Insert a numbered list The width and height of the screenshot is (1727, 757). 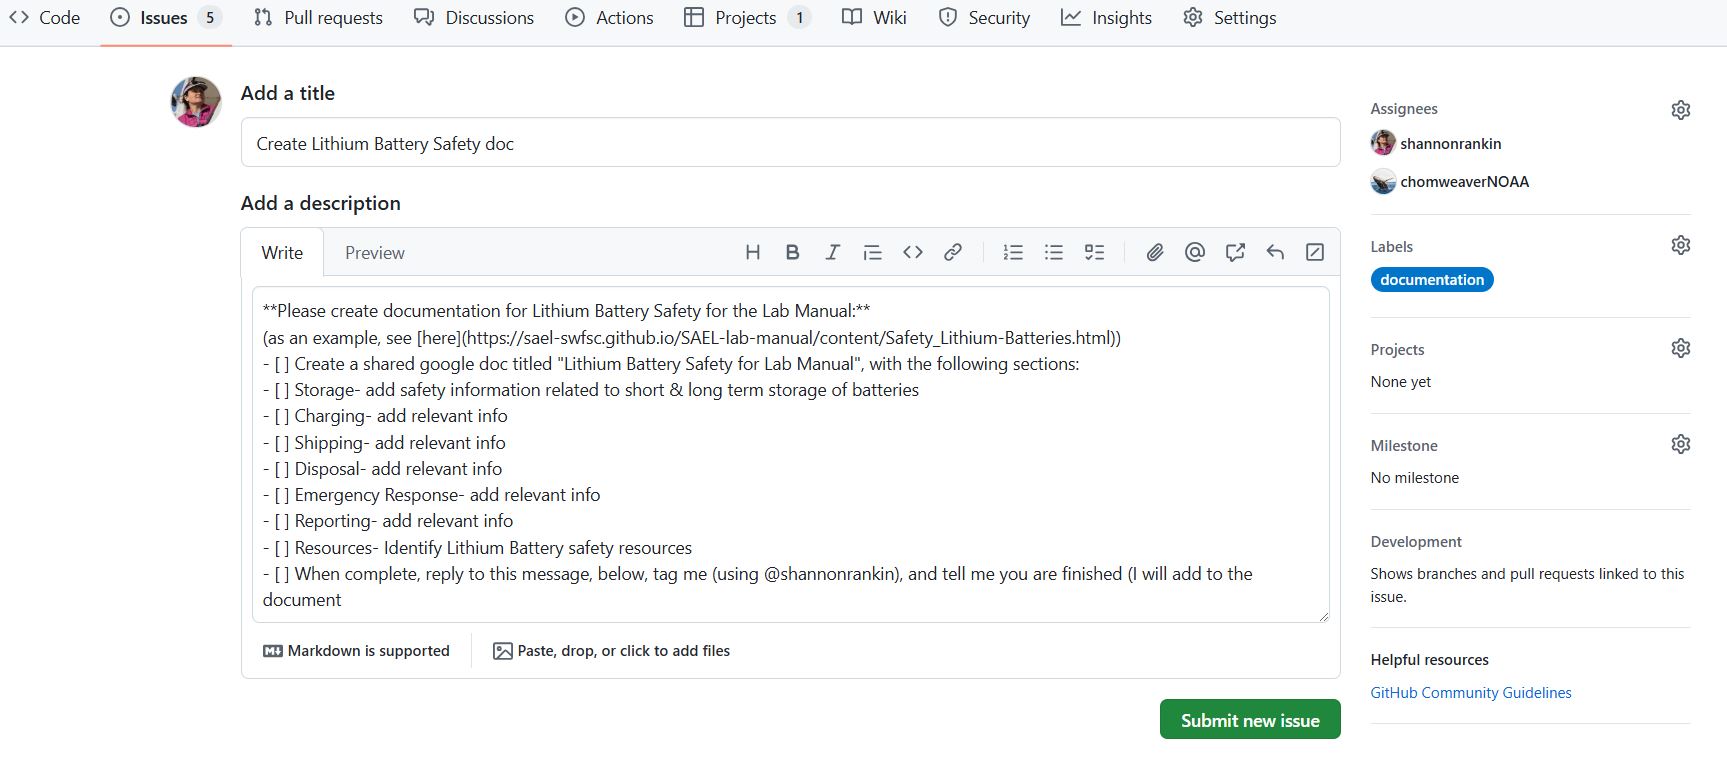pos(1013,252)
